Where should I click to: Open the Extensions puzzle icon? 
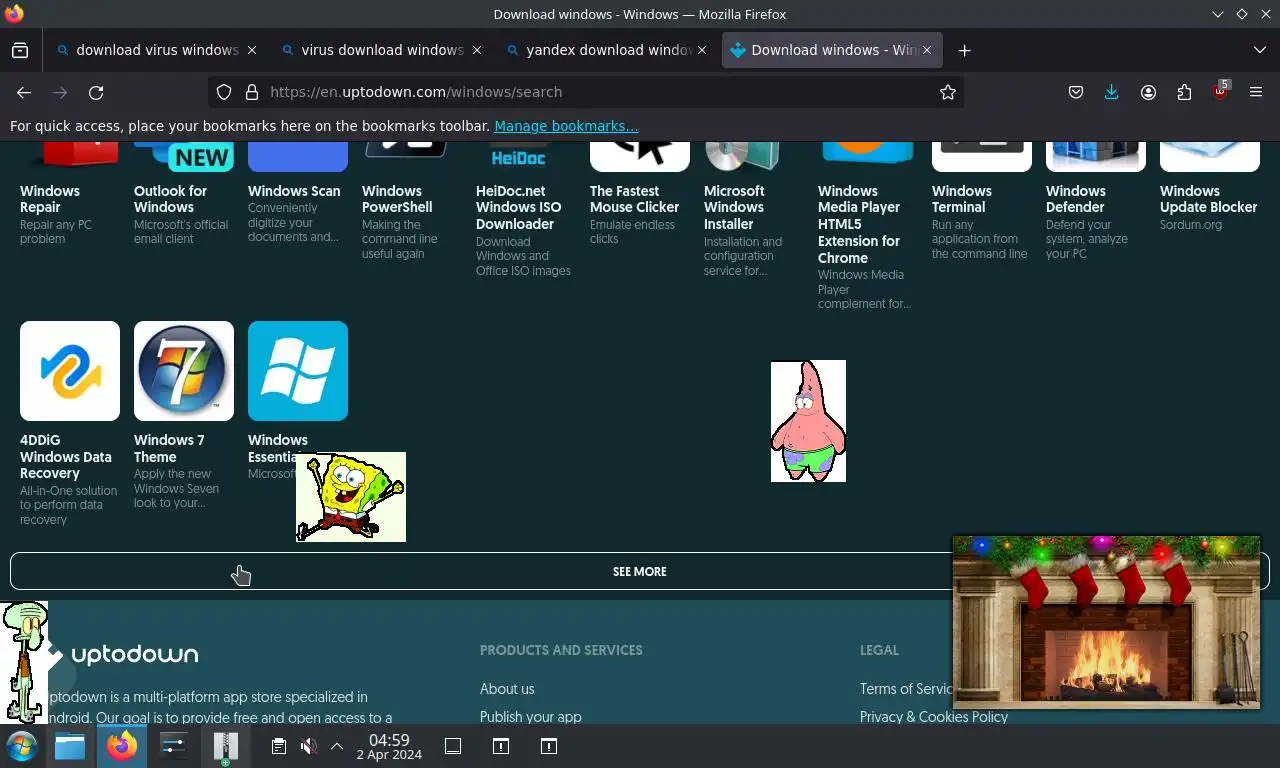point(1184,92)
